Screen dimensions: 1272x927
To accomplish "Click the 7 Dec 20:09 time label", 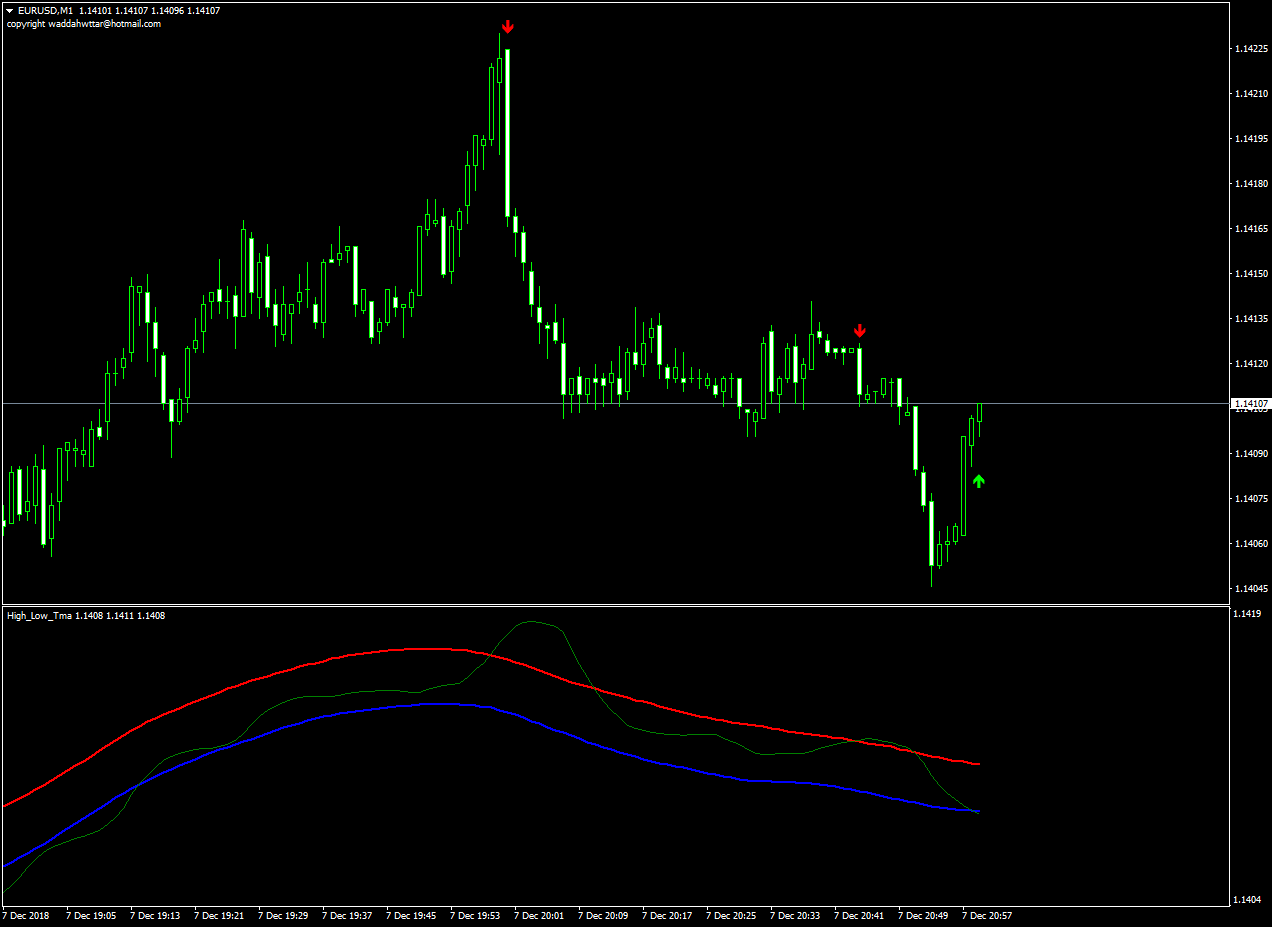I will coord(603,915).
